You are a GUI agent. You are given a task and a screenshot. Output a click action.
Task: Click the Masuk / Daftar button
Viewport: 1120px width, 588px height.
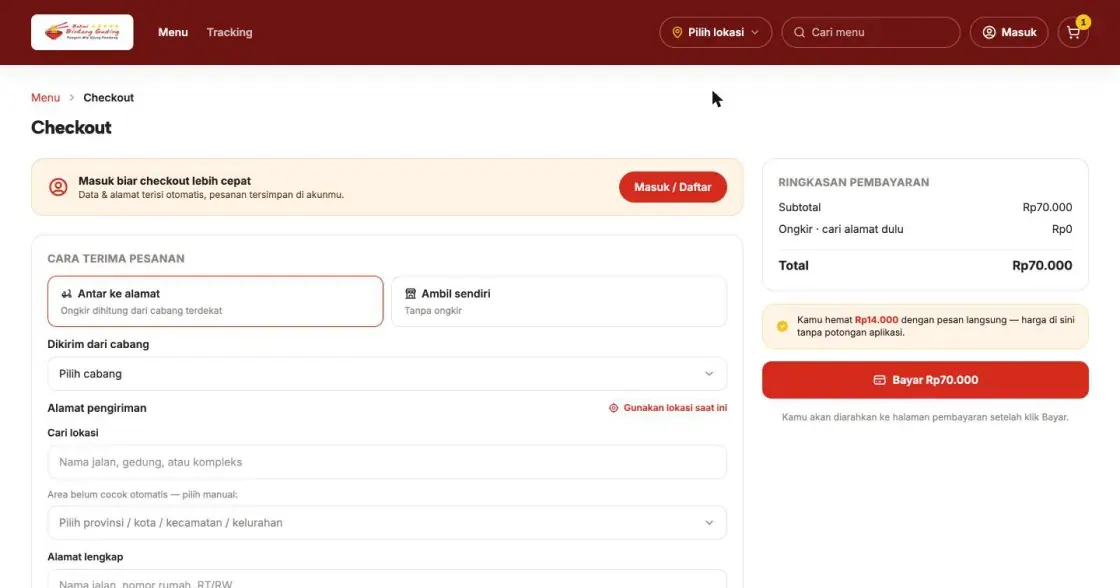(x=673, y=187)
